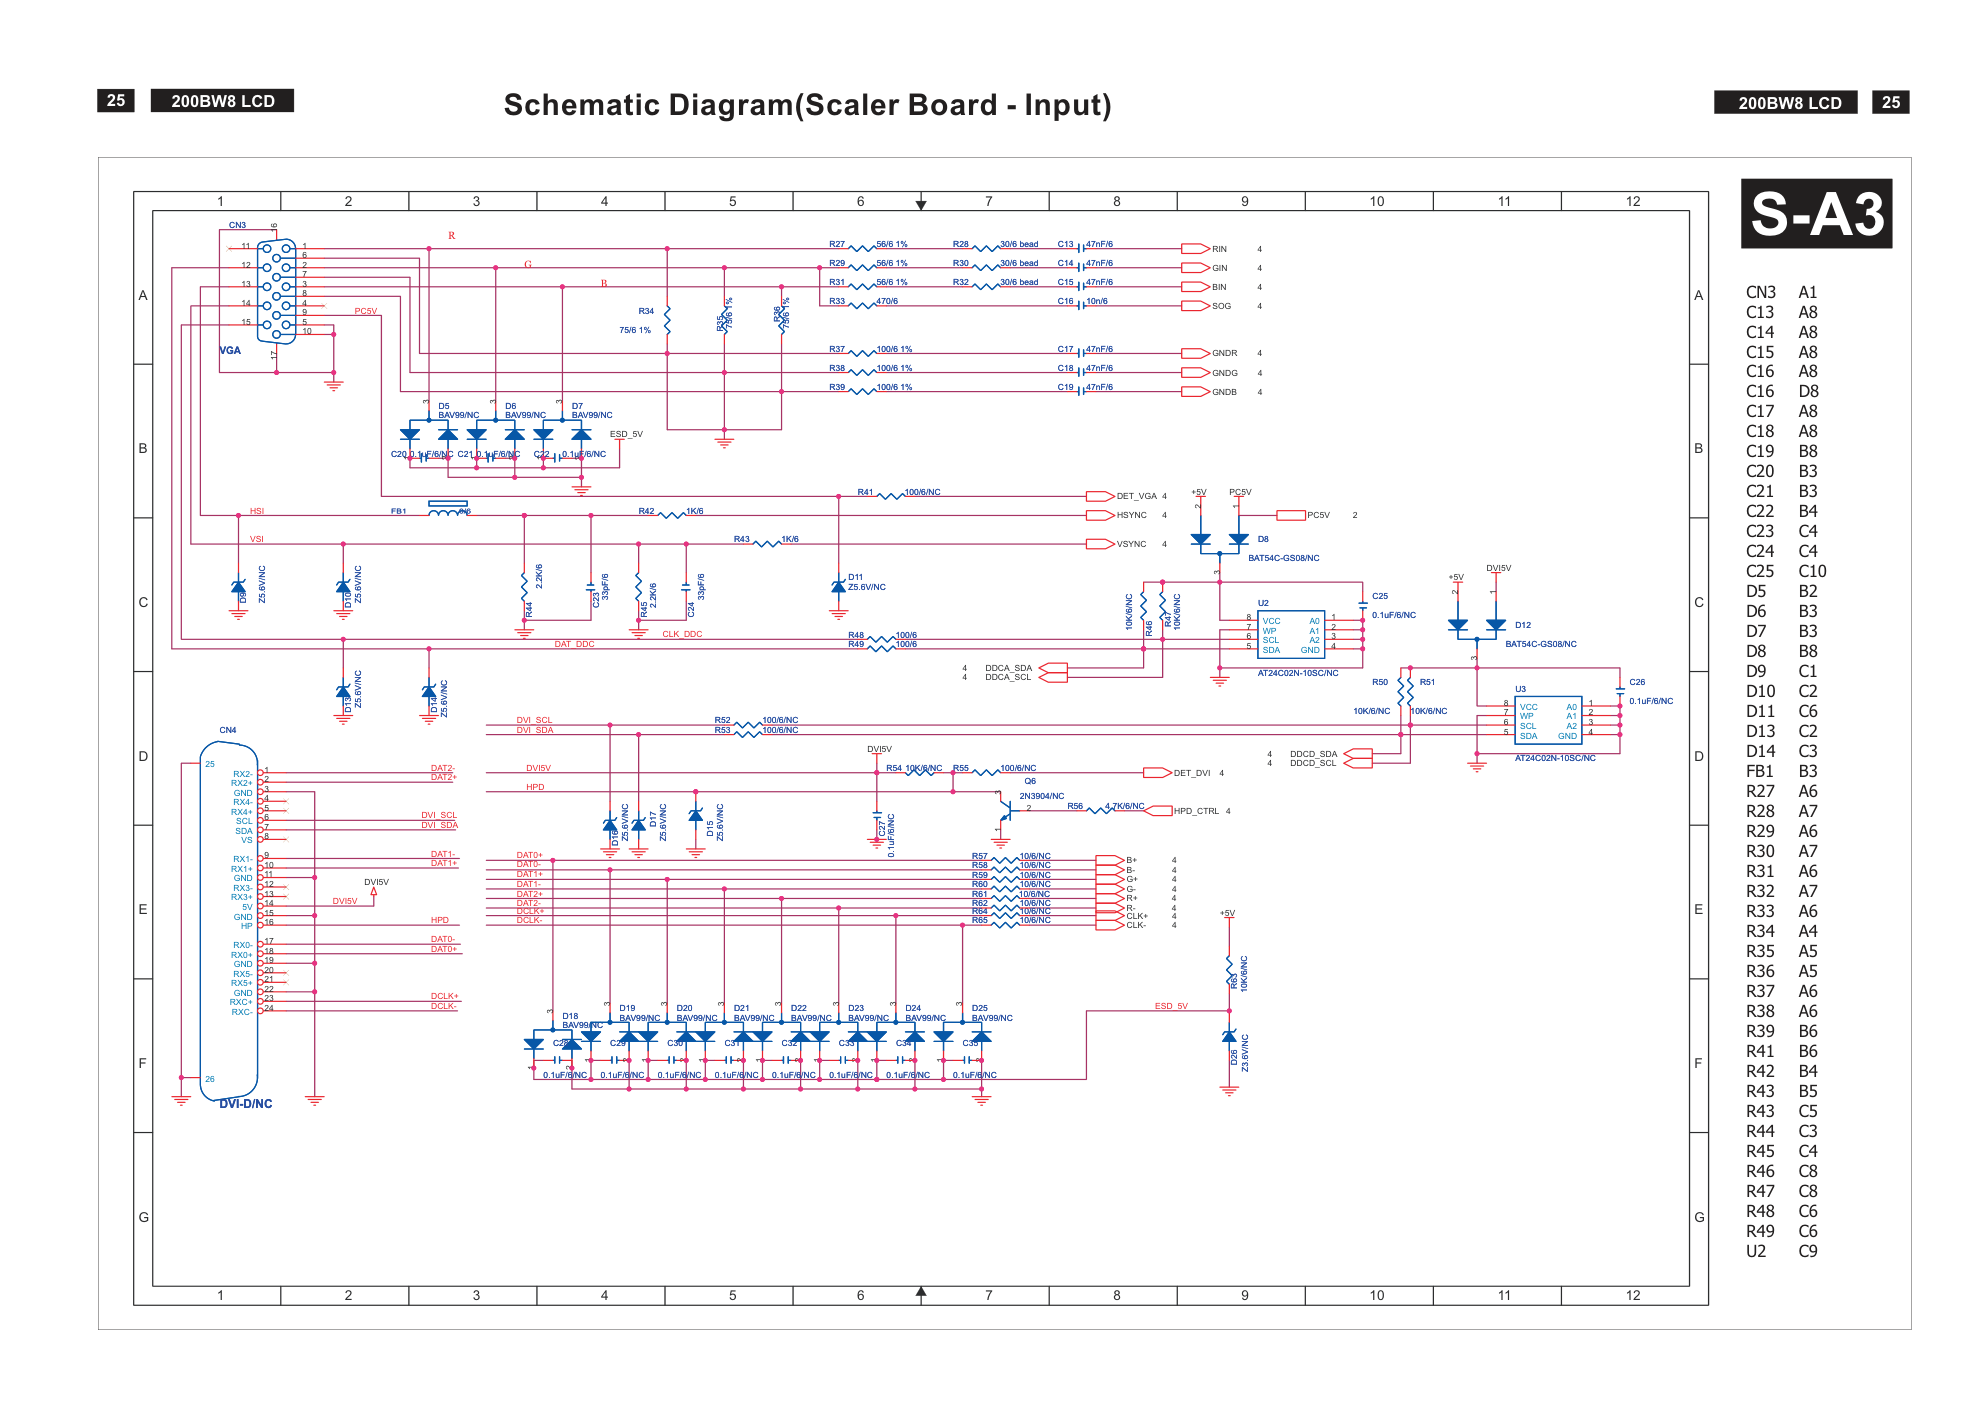The height and width of the screenshot is (1404, 1985).
Task: Click the D14 C3 index entry
Action: point(1781,751)
